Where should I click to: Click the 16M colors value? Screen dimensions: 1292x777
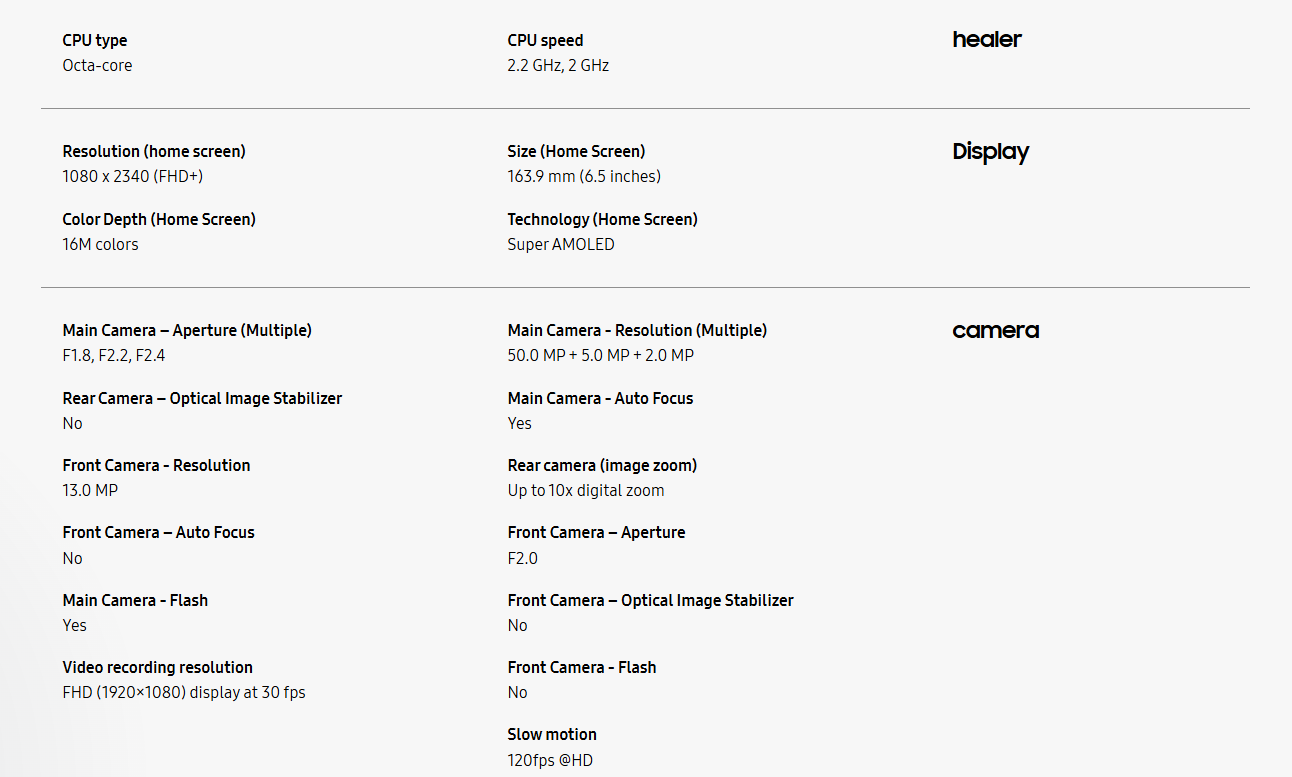(100, 244)
